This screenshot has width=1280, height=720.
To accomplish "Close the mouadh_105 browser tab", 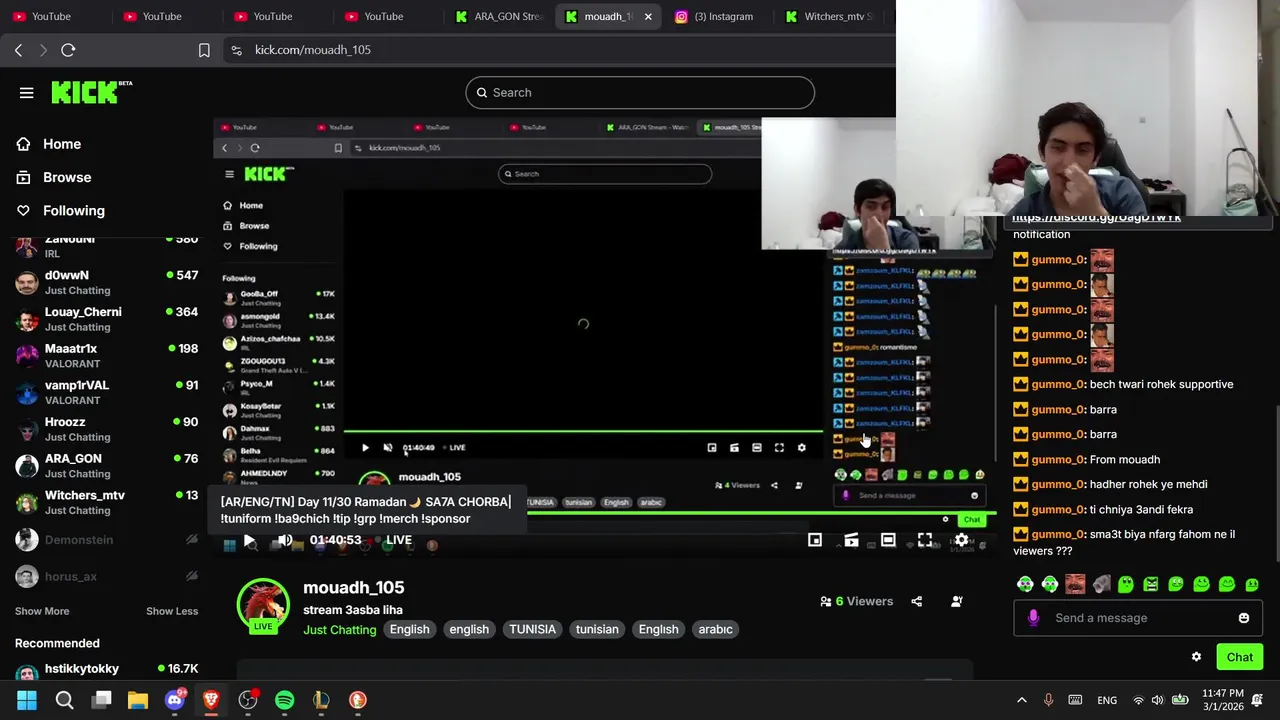I will pos(648,16).
